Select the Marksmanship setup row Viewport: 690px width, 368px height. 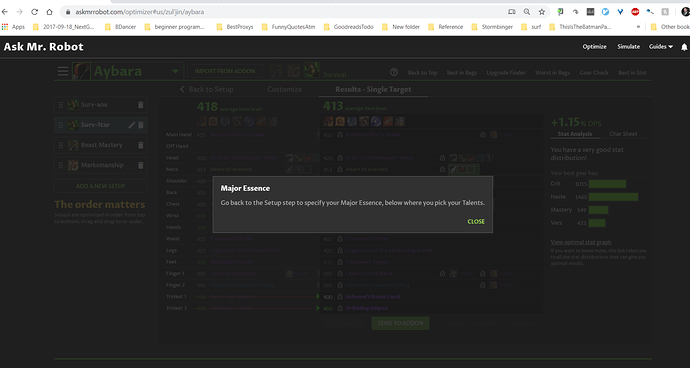(100, 165)
